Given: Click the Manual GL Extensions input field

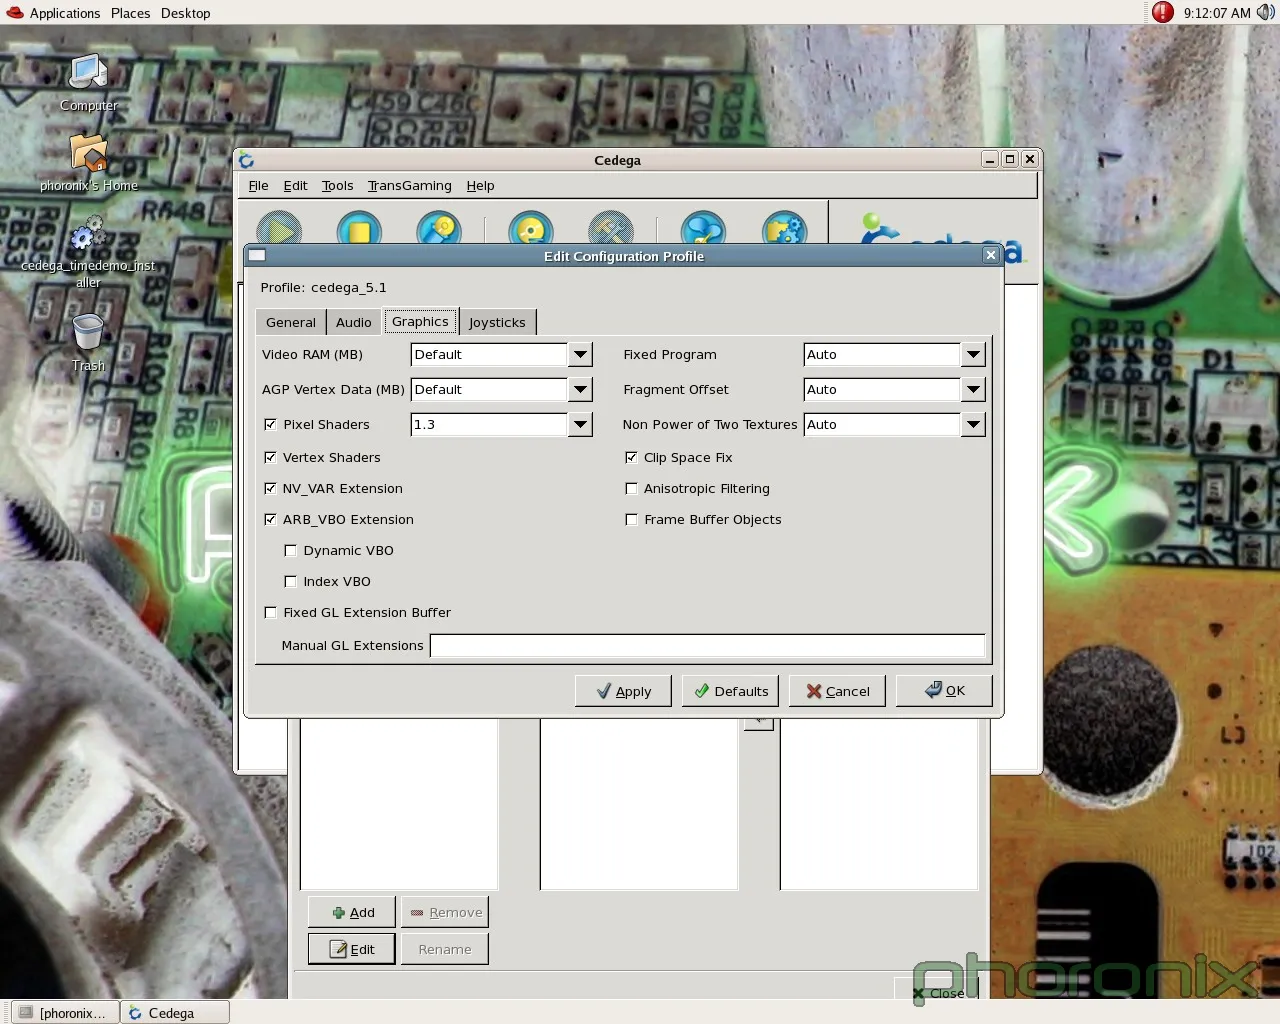Looking at the screenshot, I should point(707,645).
